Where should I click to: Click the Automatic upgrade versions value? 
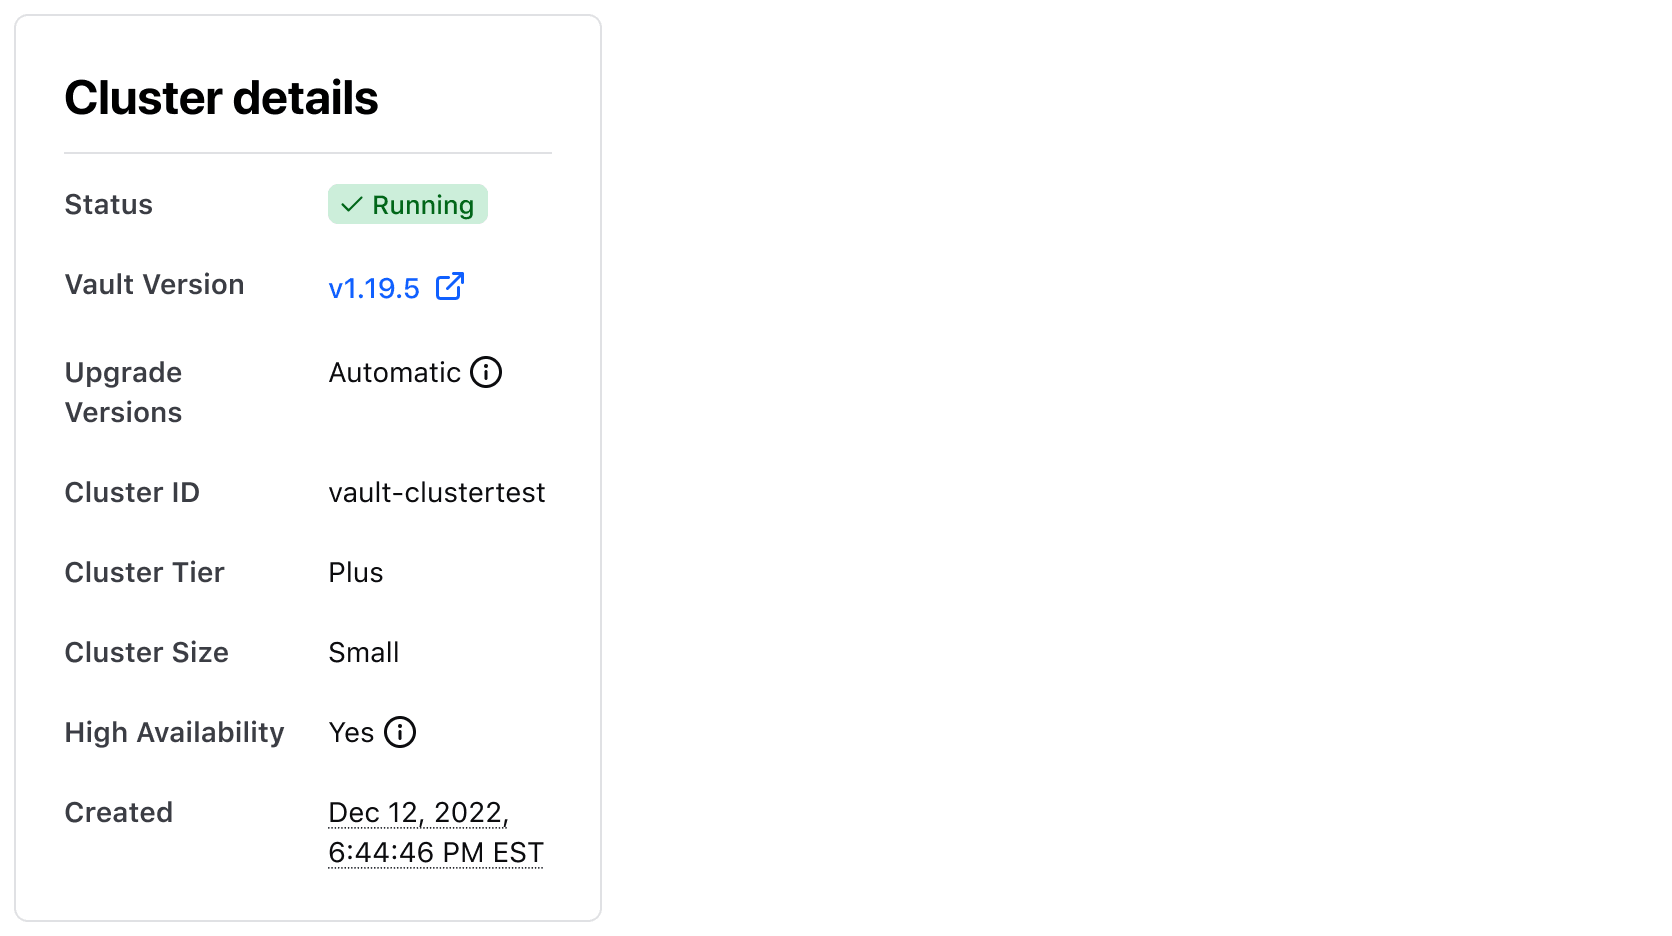click(394, 372)
